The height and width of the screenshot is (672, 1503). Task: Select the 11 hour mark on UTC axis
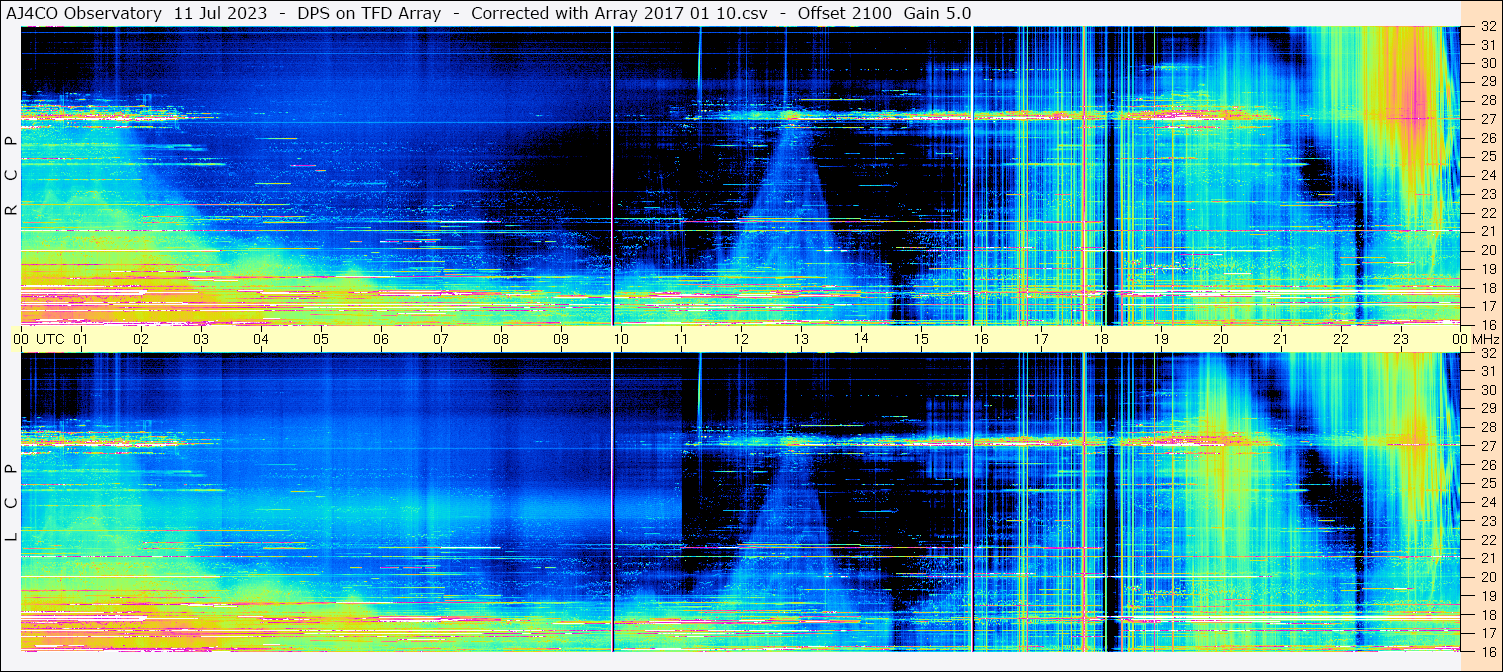(681, 339)
